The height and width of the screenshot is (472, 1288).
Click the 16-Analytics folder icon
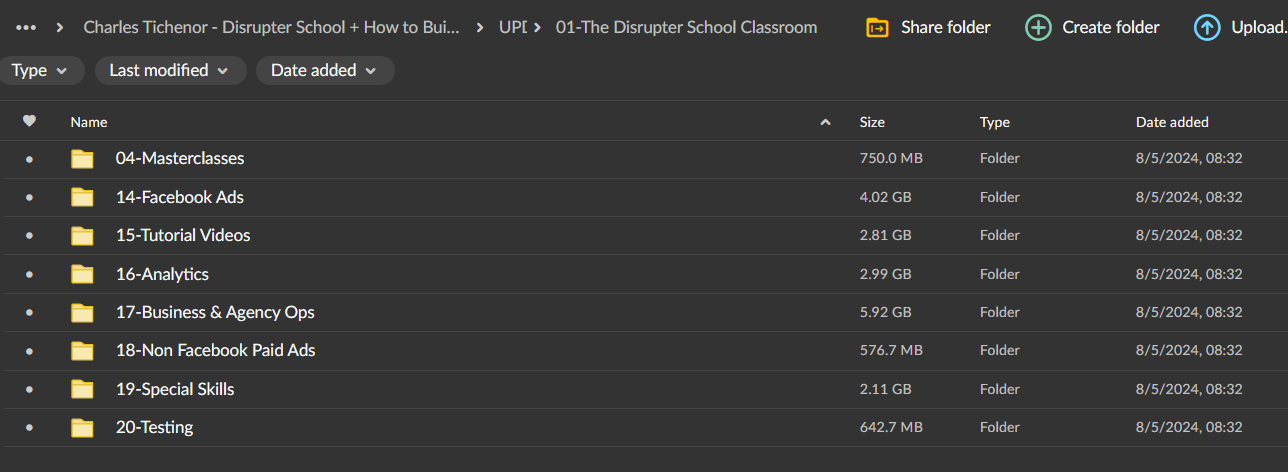click(82, 274)
